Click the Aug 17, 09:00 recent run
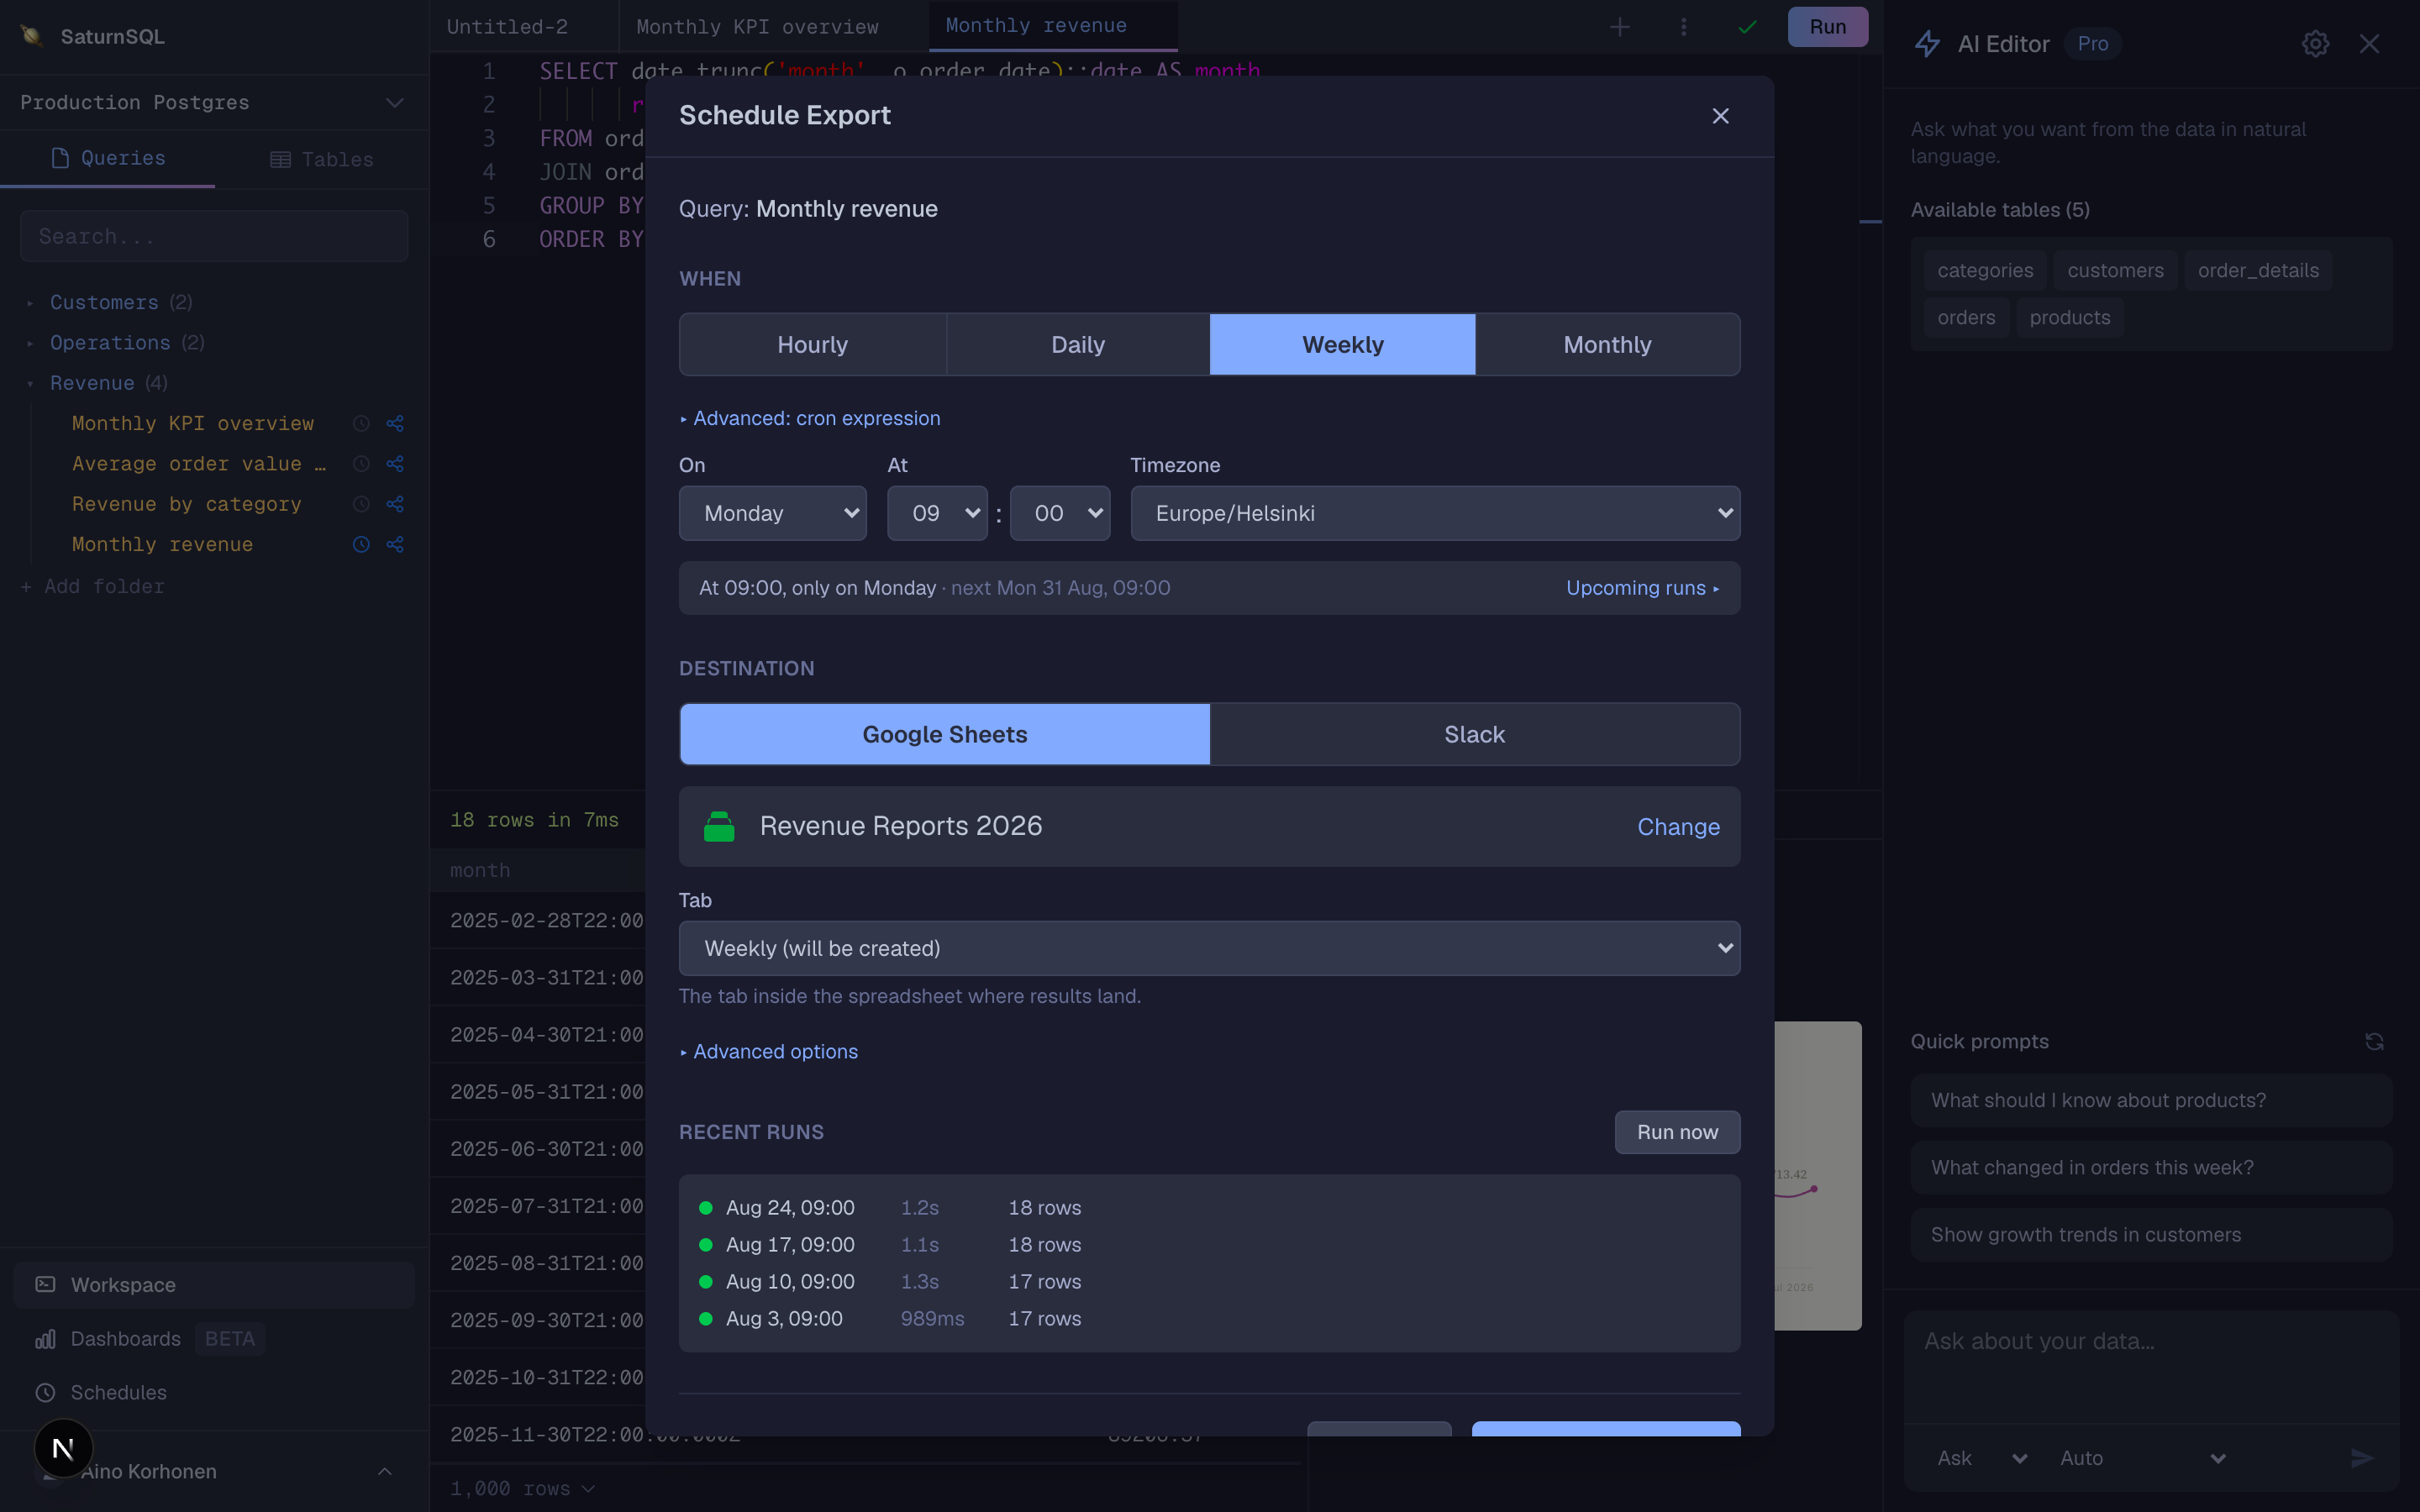Screen dimensions: 2420x1512 (x=1209, y=1245)
